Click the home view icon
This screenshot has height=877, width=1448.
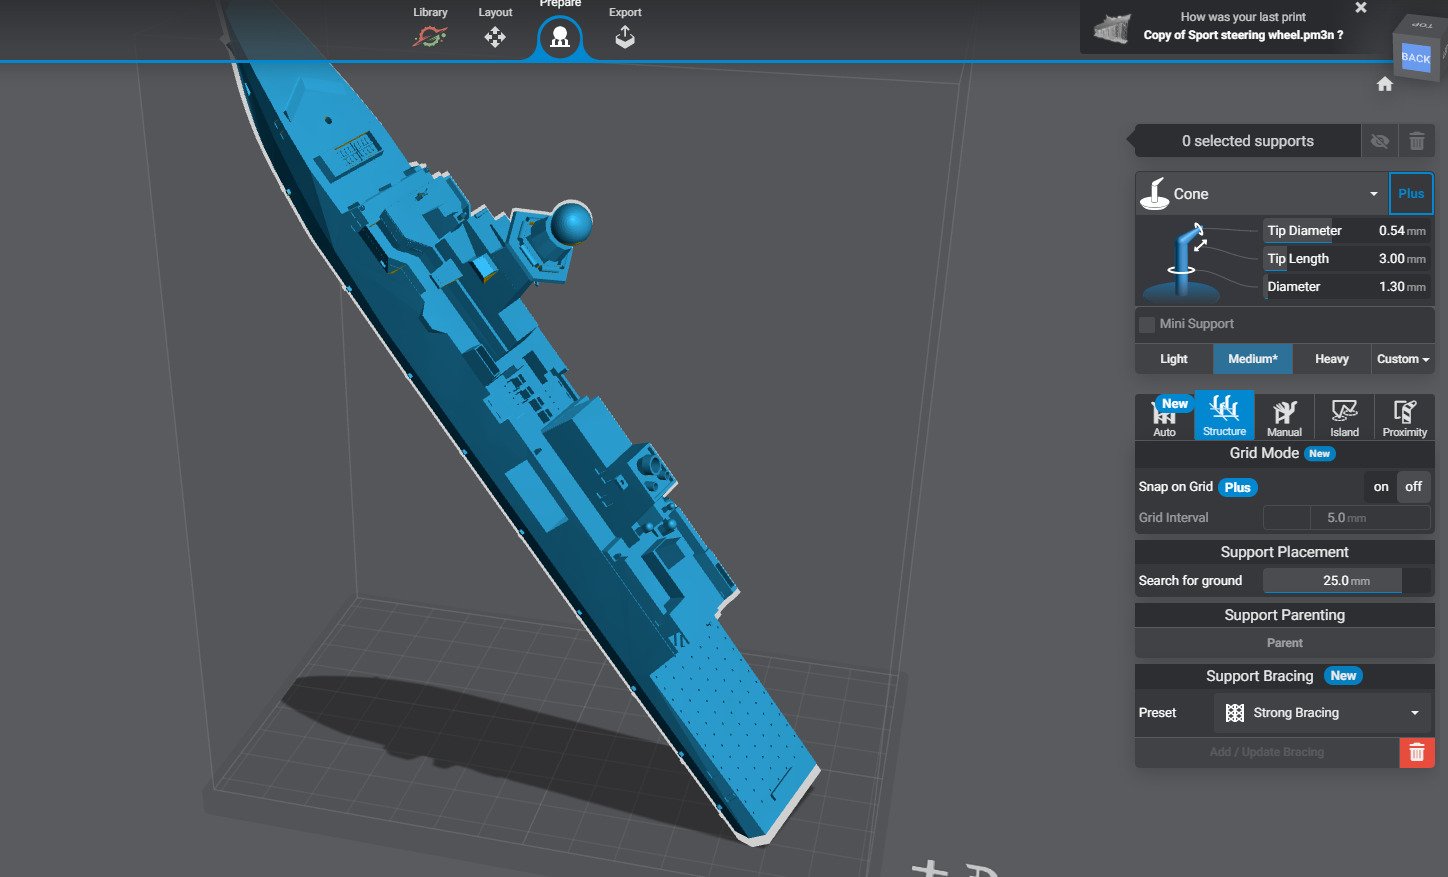[1385, 84]
